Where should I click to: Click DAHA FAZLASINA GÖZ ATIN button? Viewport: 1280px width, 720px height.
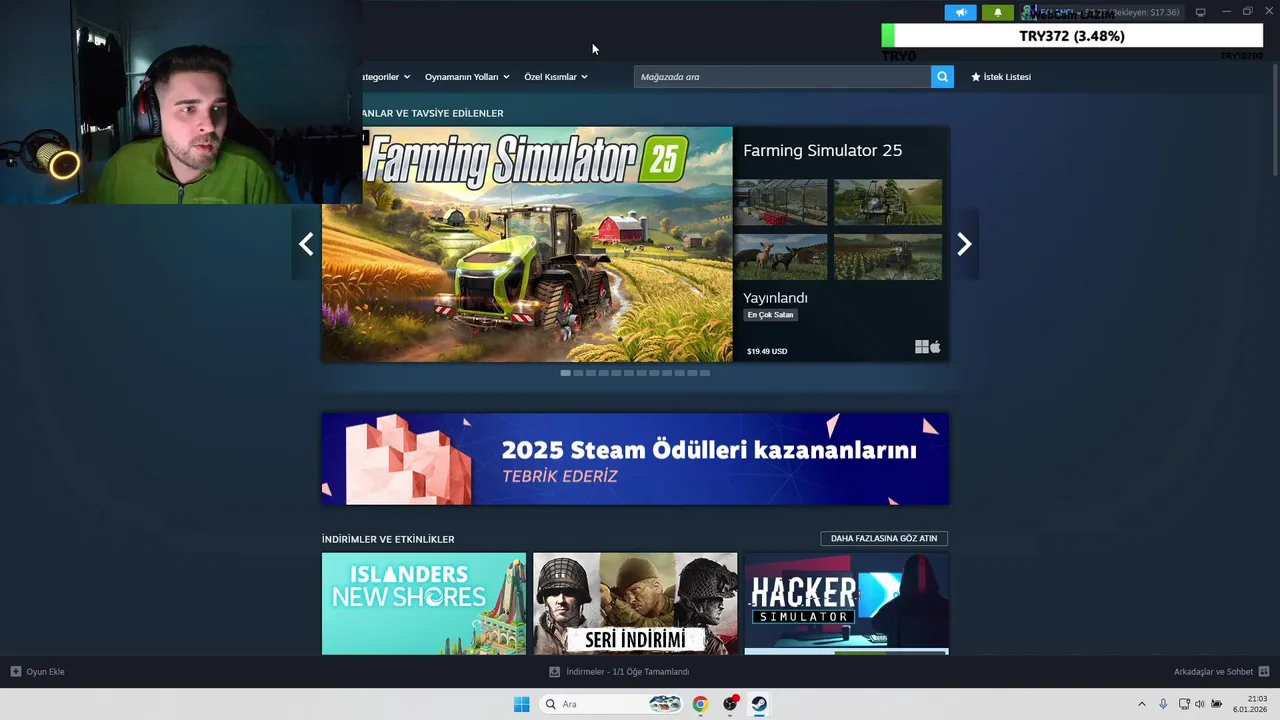pyautogui.click(x=884, y=538)
